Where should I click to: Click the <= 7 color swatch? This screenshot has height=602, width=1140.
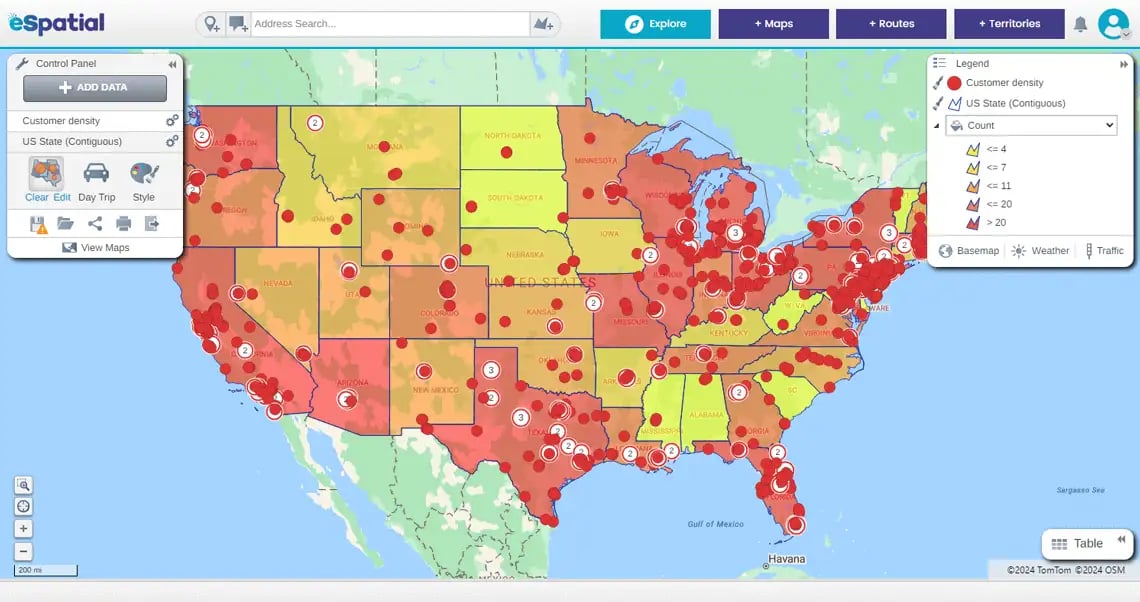(x=973, y=167)
